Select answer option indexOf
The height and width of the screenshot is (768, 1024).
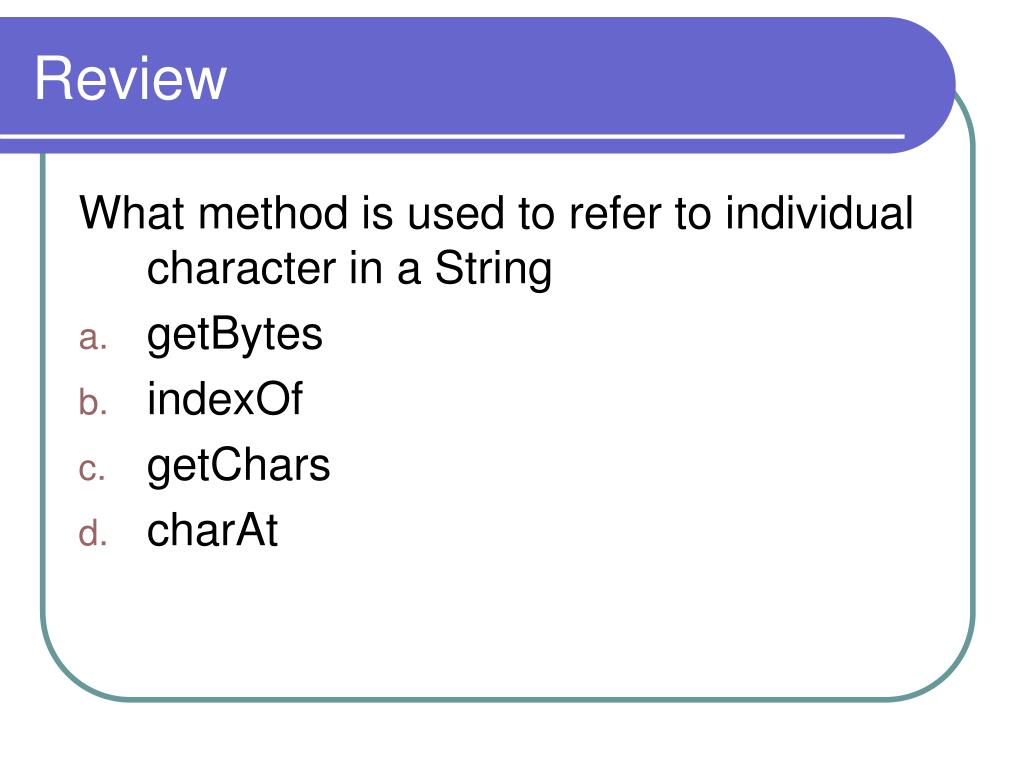[x=224, y=398]
